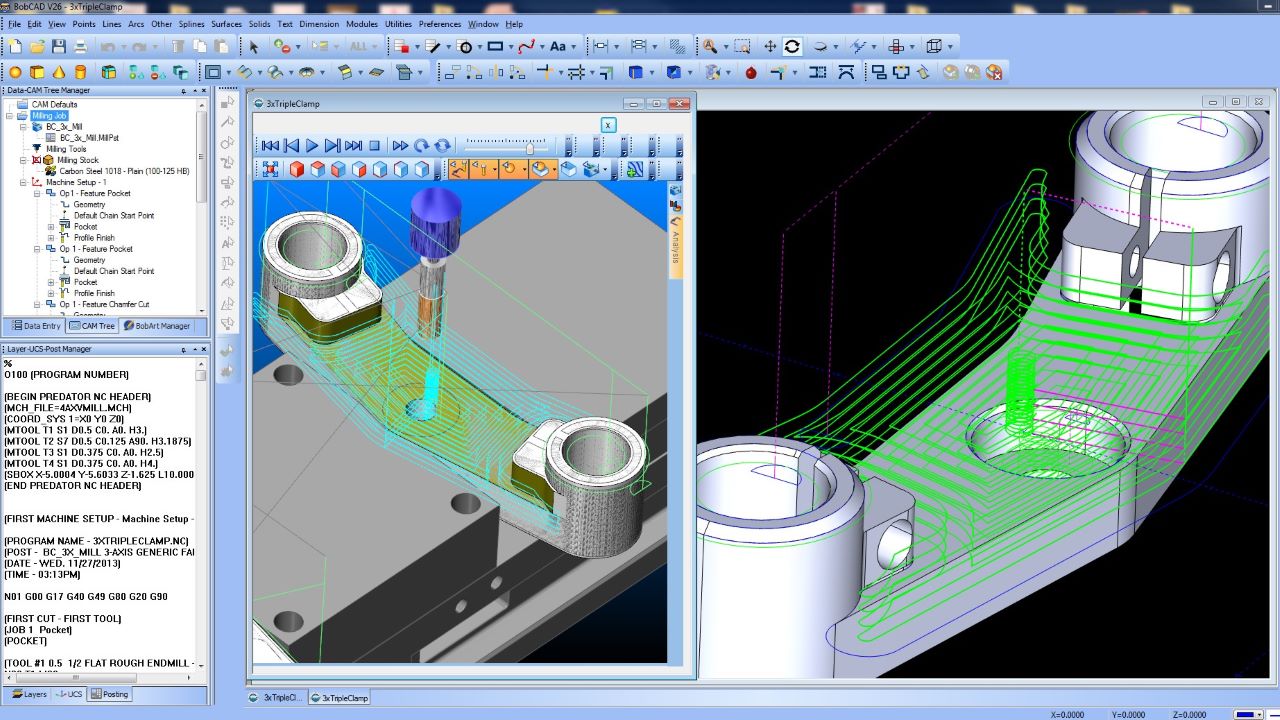Image resolution: width=1280 pixels, height=720 pixels.
Task: Toggle the stock display button in simulation
Action: pos(541,170)
